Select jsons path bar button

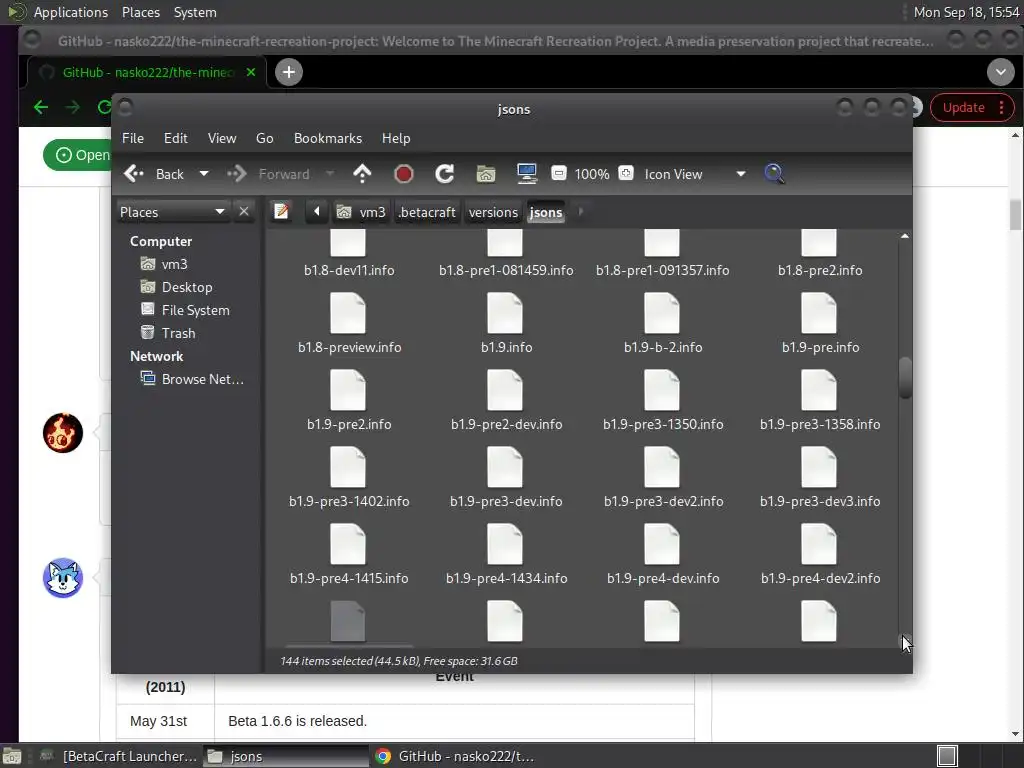546,212
